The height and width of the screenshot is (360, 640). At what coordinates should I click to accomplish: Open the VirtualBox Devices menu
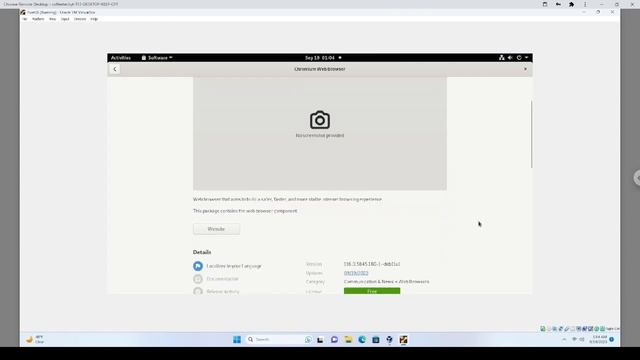[80, 19]
